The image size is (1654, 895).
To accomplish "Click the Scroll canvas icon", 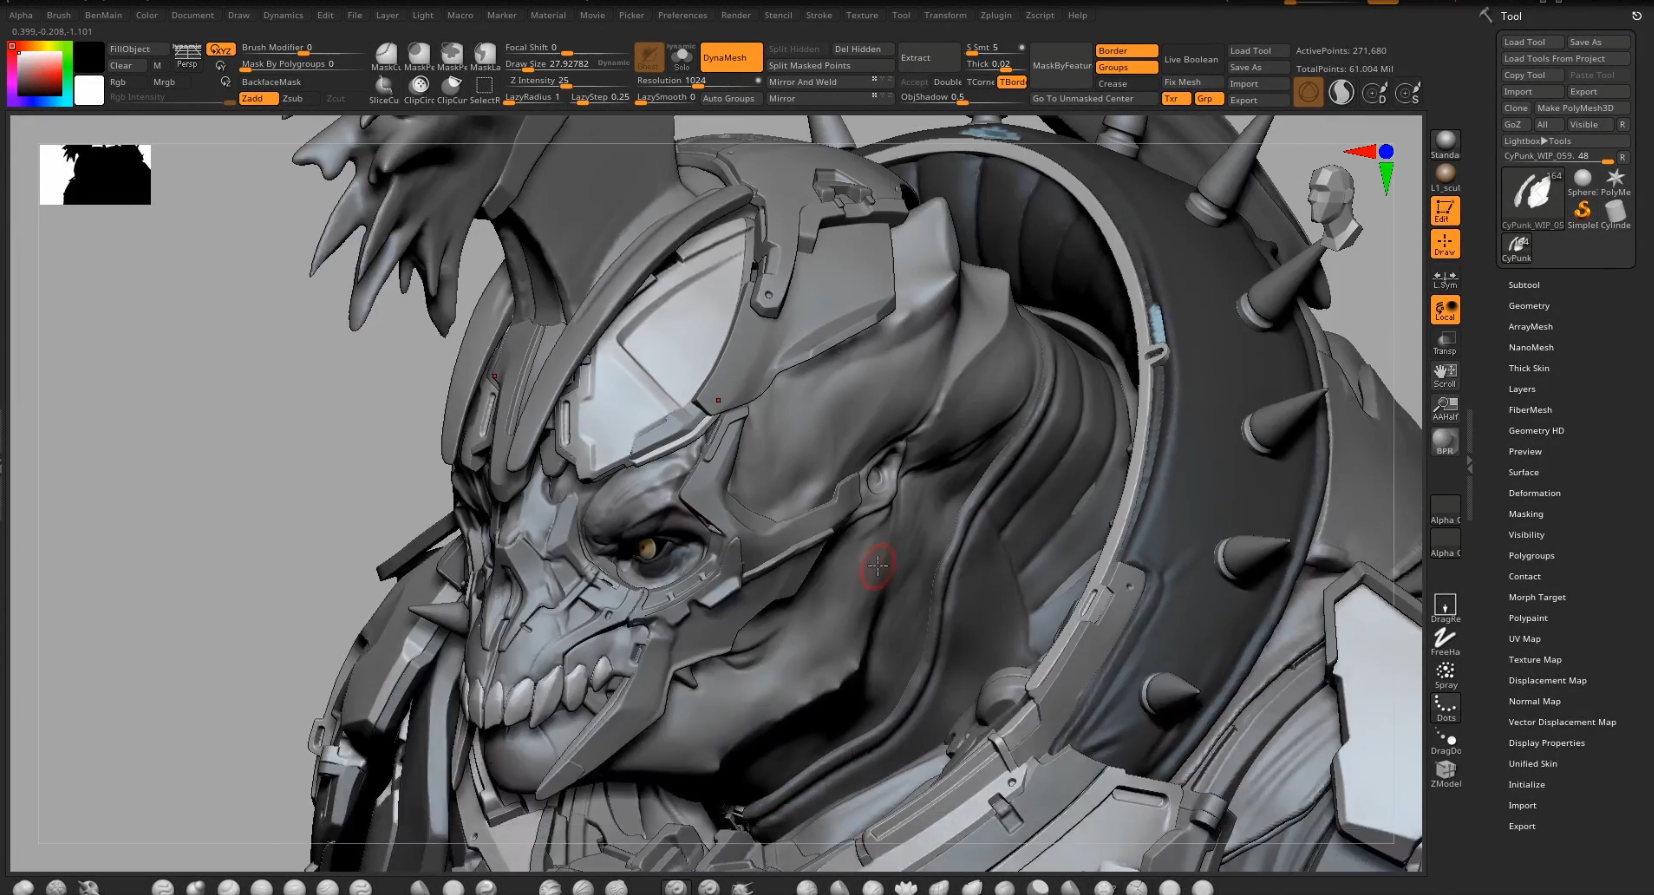I will click(x=1445, y=375).
